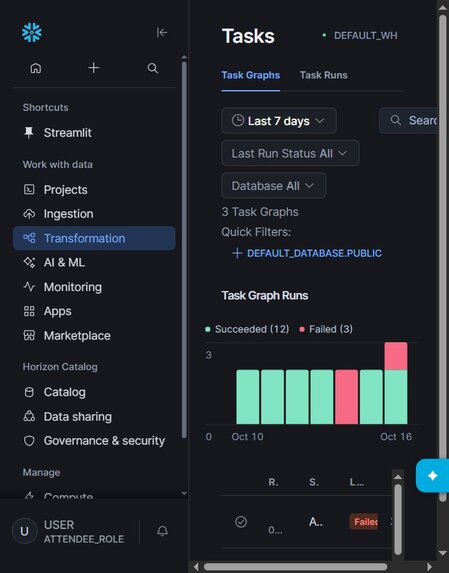Click the '3 Task Graphs' count text
This screenshot has height=573, width=449.
click(260, 212)
